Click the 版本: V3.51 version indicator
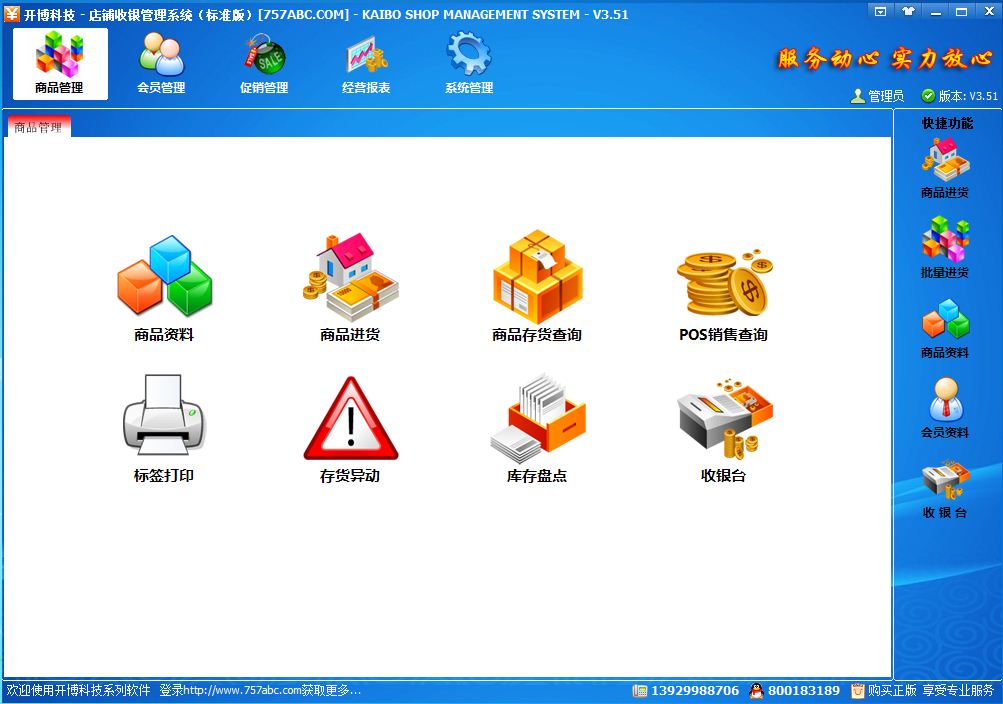1003x704 pixels. point(960,96)
